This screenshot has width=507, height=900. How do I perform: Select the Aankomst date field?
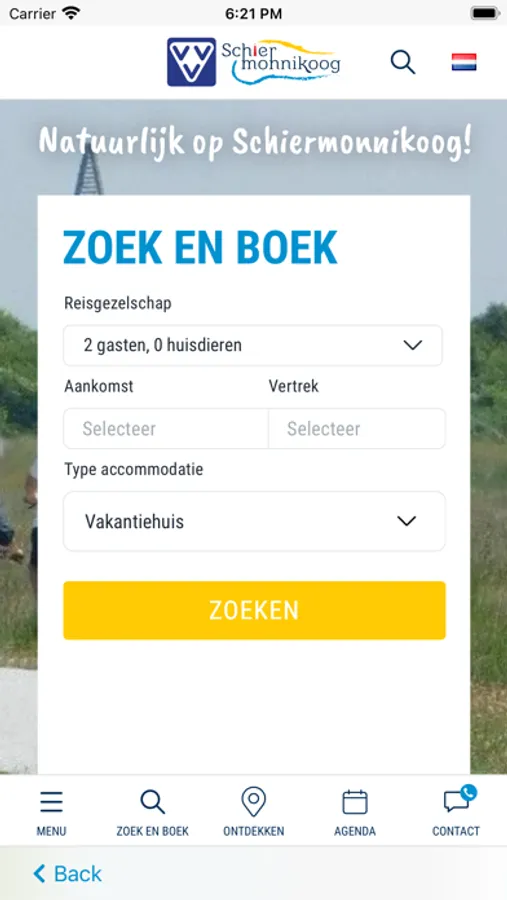(165, 429)
